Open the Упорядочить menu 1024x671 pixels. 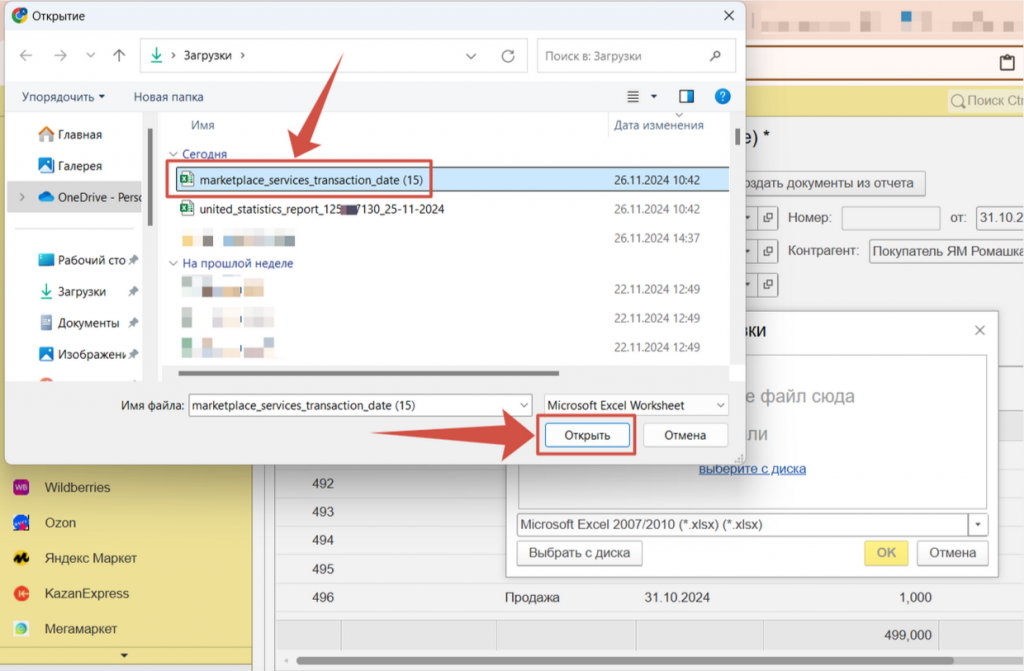coord(63,97)
